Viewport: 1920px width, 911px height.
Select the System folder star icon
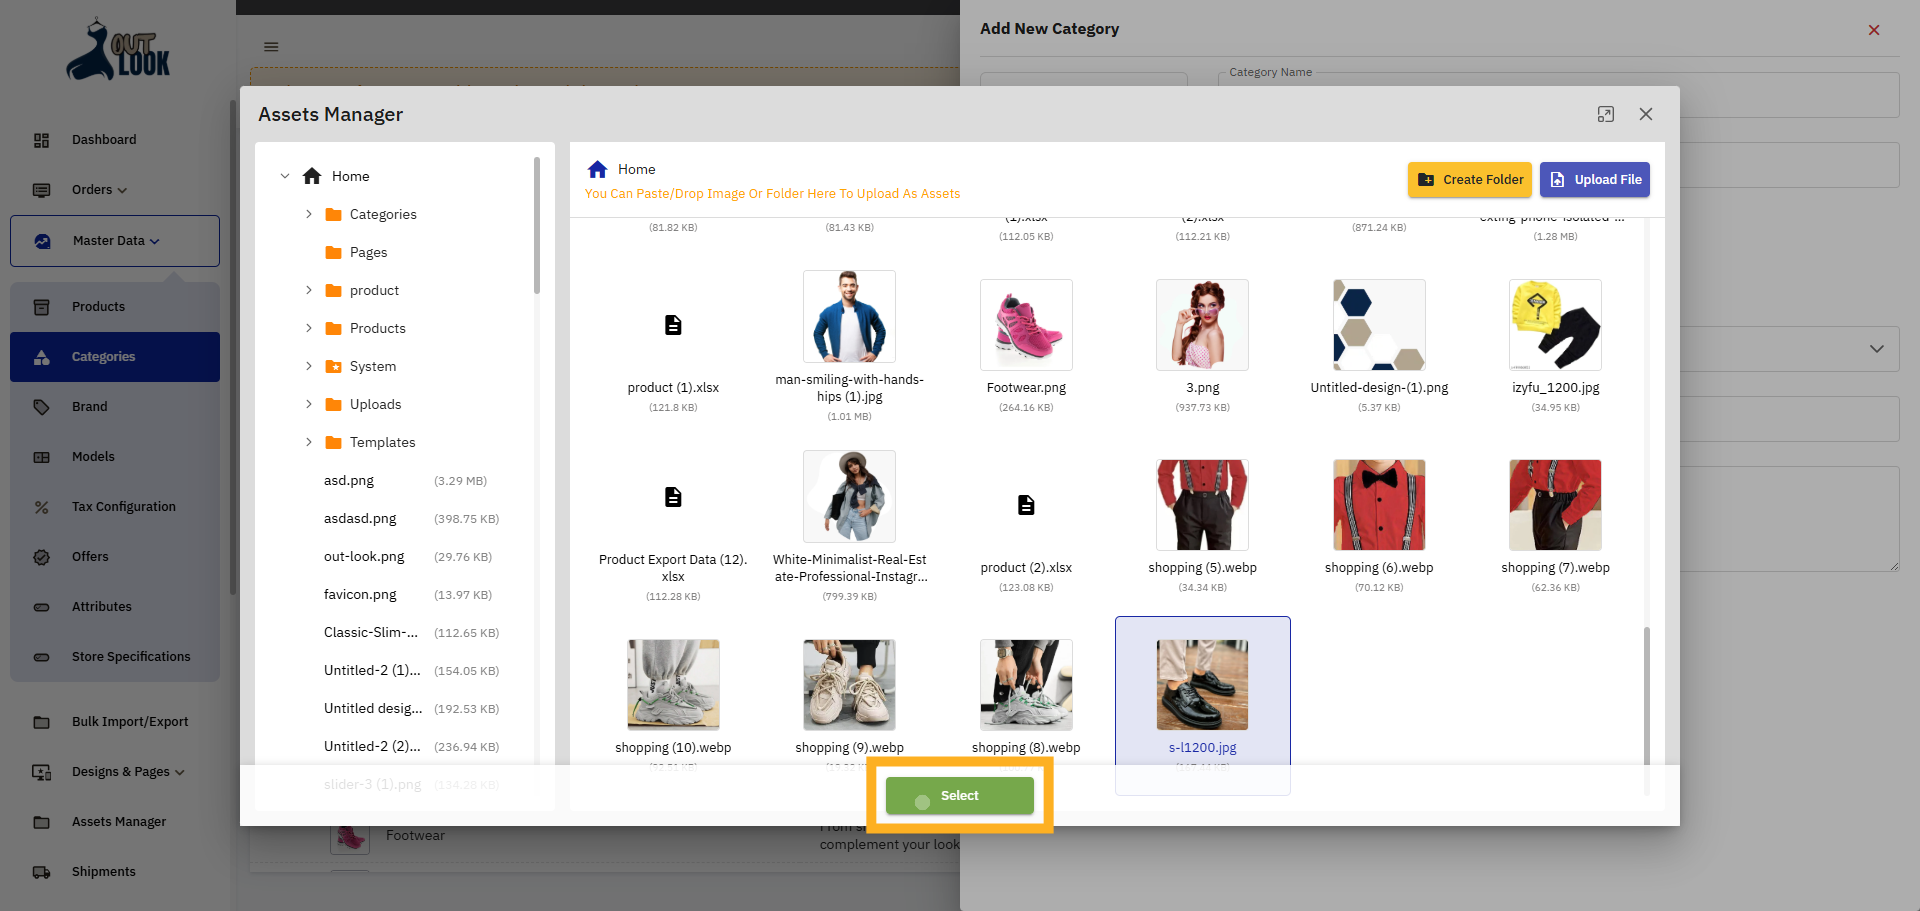334,366
